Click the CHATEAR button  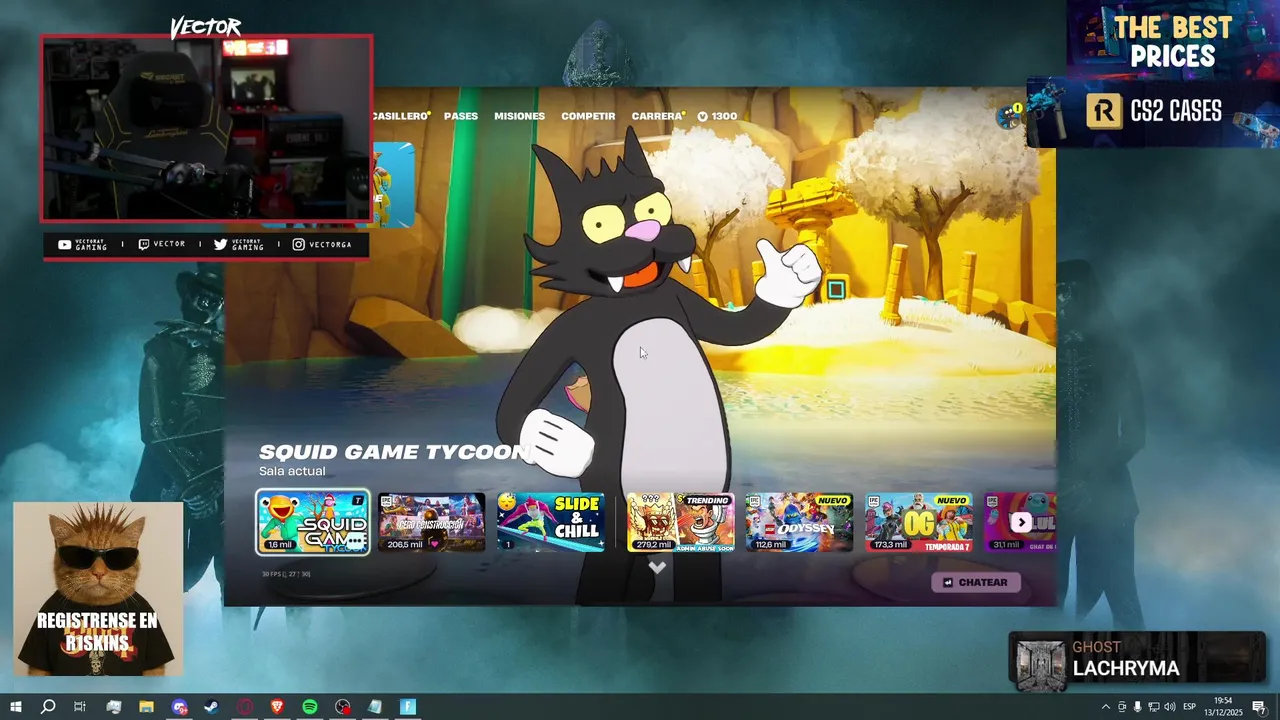[x=976, y=582]
